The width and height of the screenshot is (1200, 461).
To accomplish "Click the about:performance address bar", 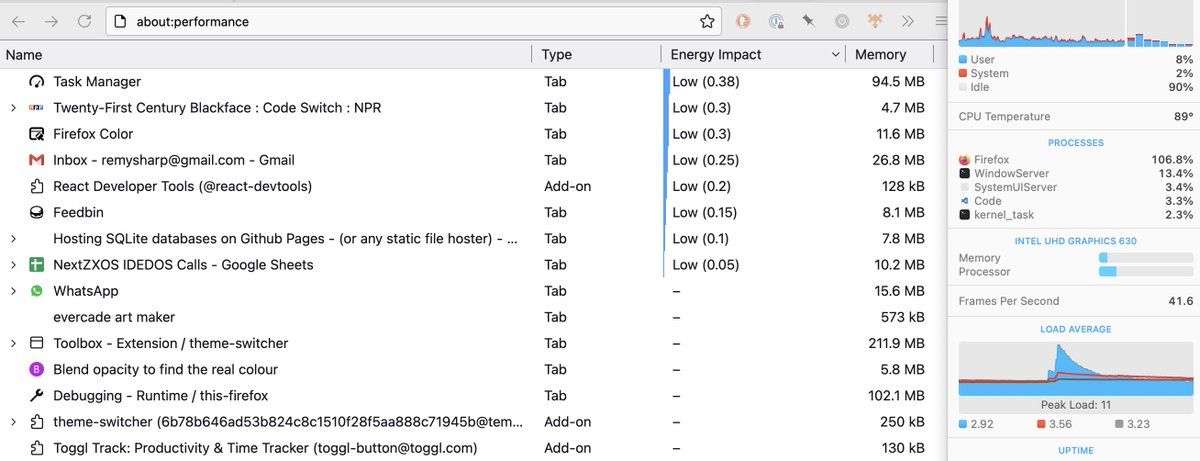I will click(x=400, y=21).
